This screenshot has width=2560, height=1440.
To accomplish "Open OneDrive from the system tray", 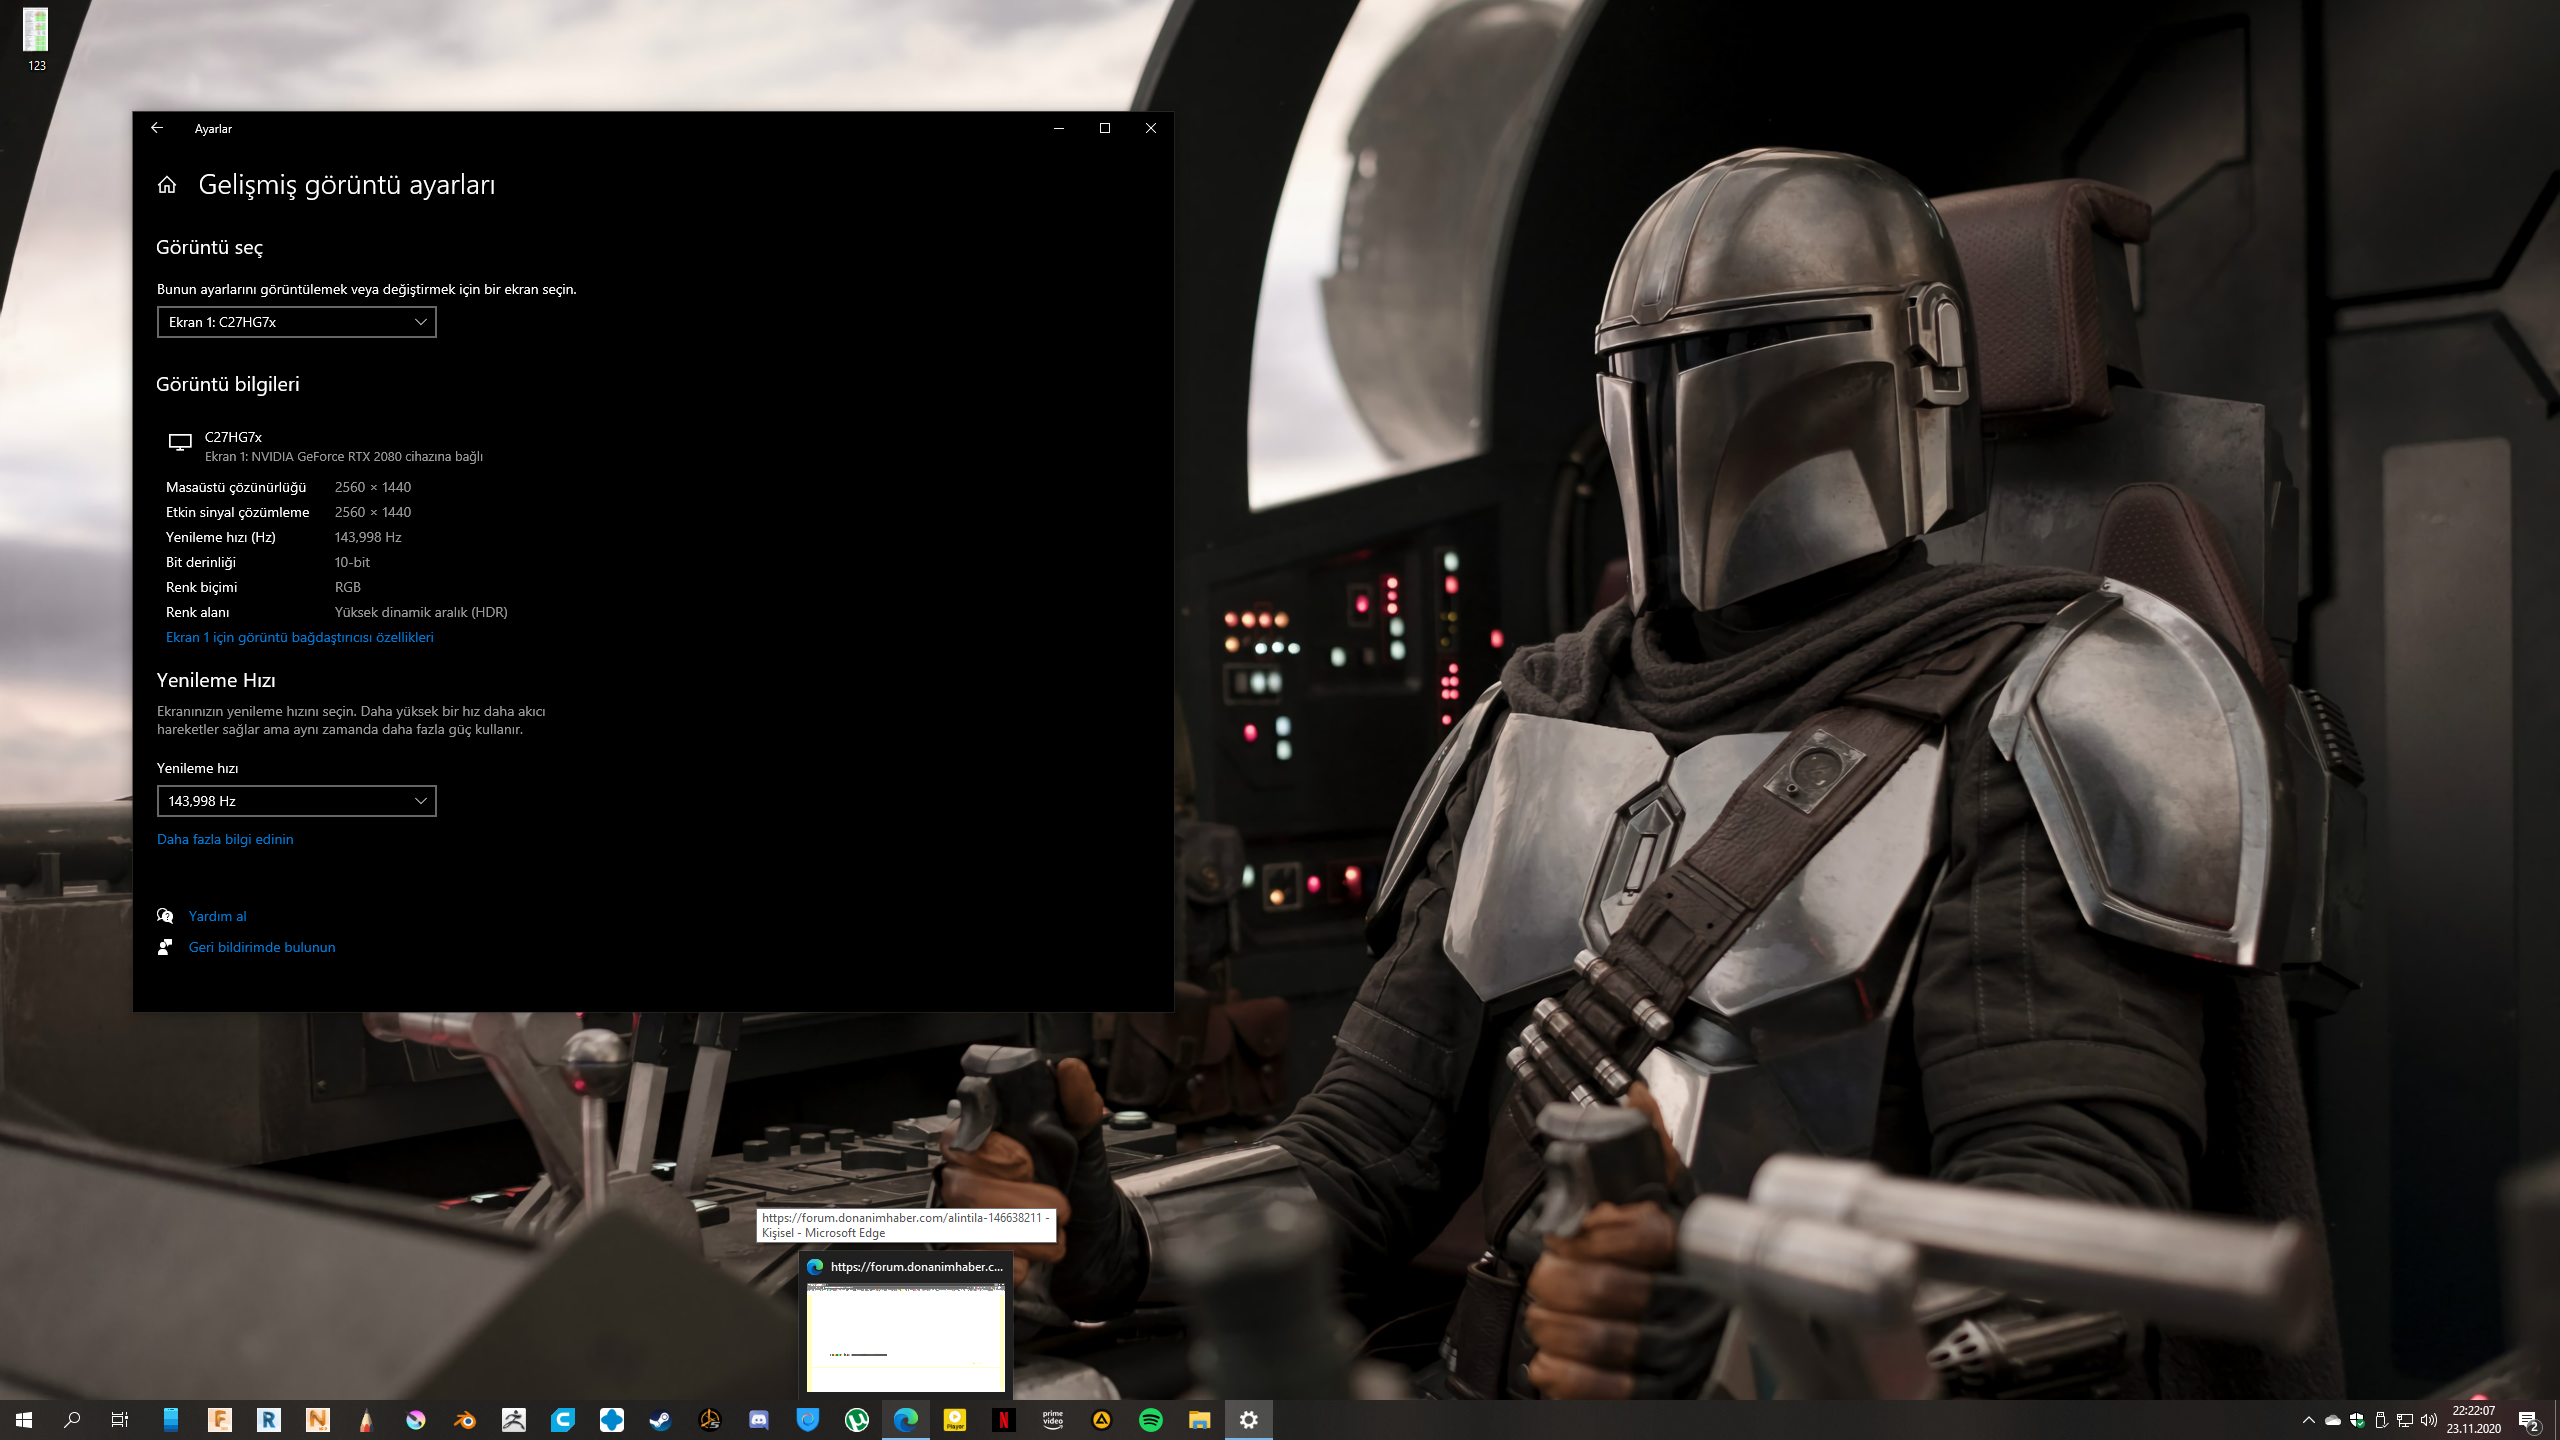I will [x=2333, y=1420].
